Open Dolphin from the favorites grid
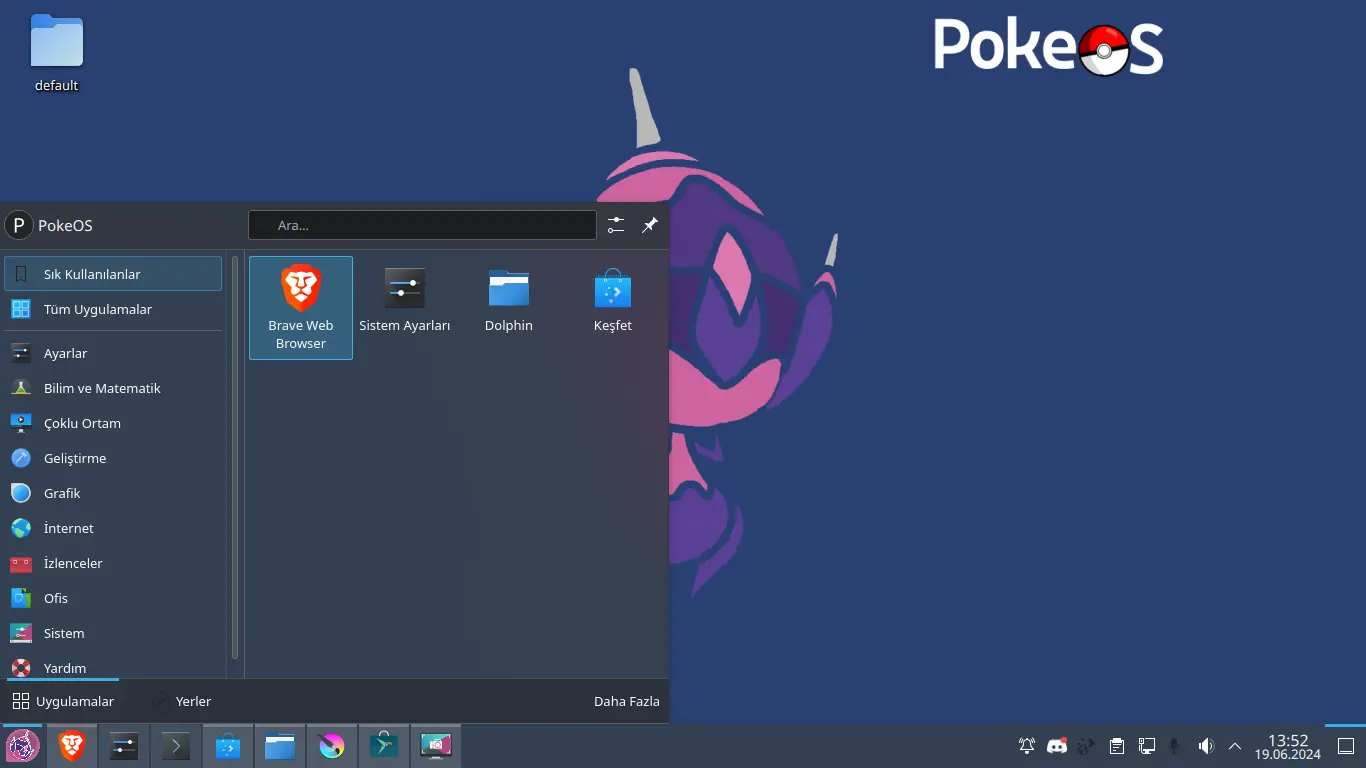1366x768 pixels. coord(509,300)
